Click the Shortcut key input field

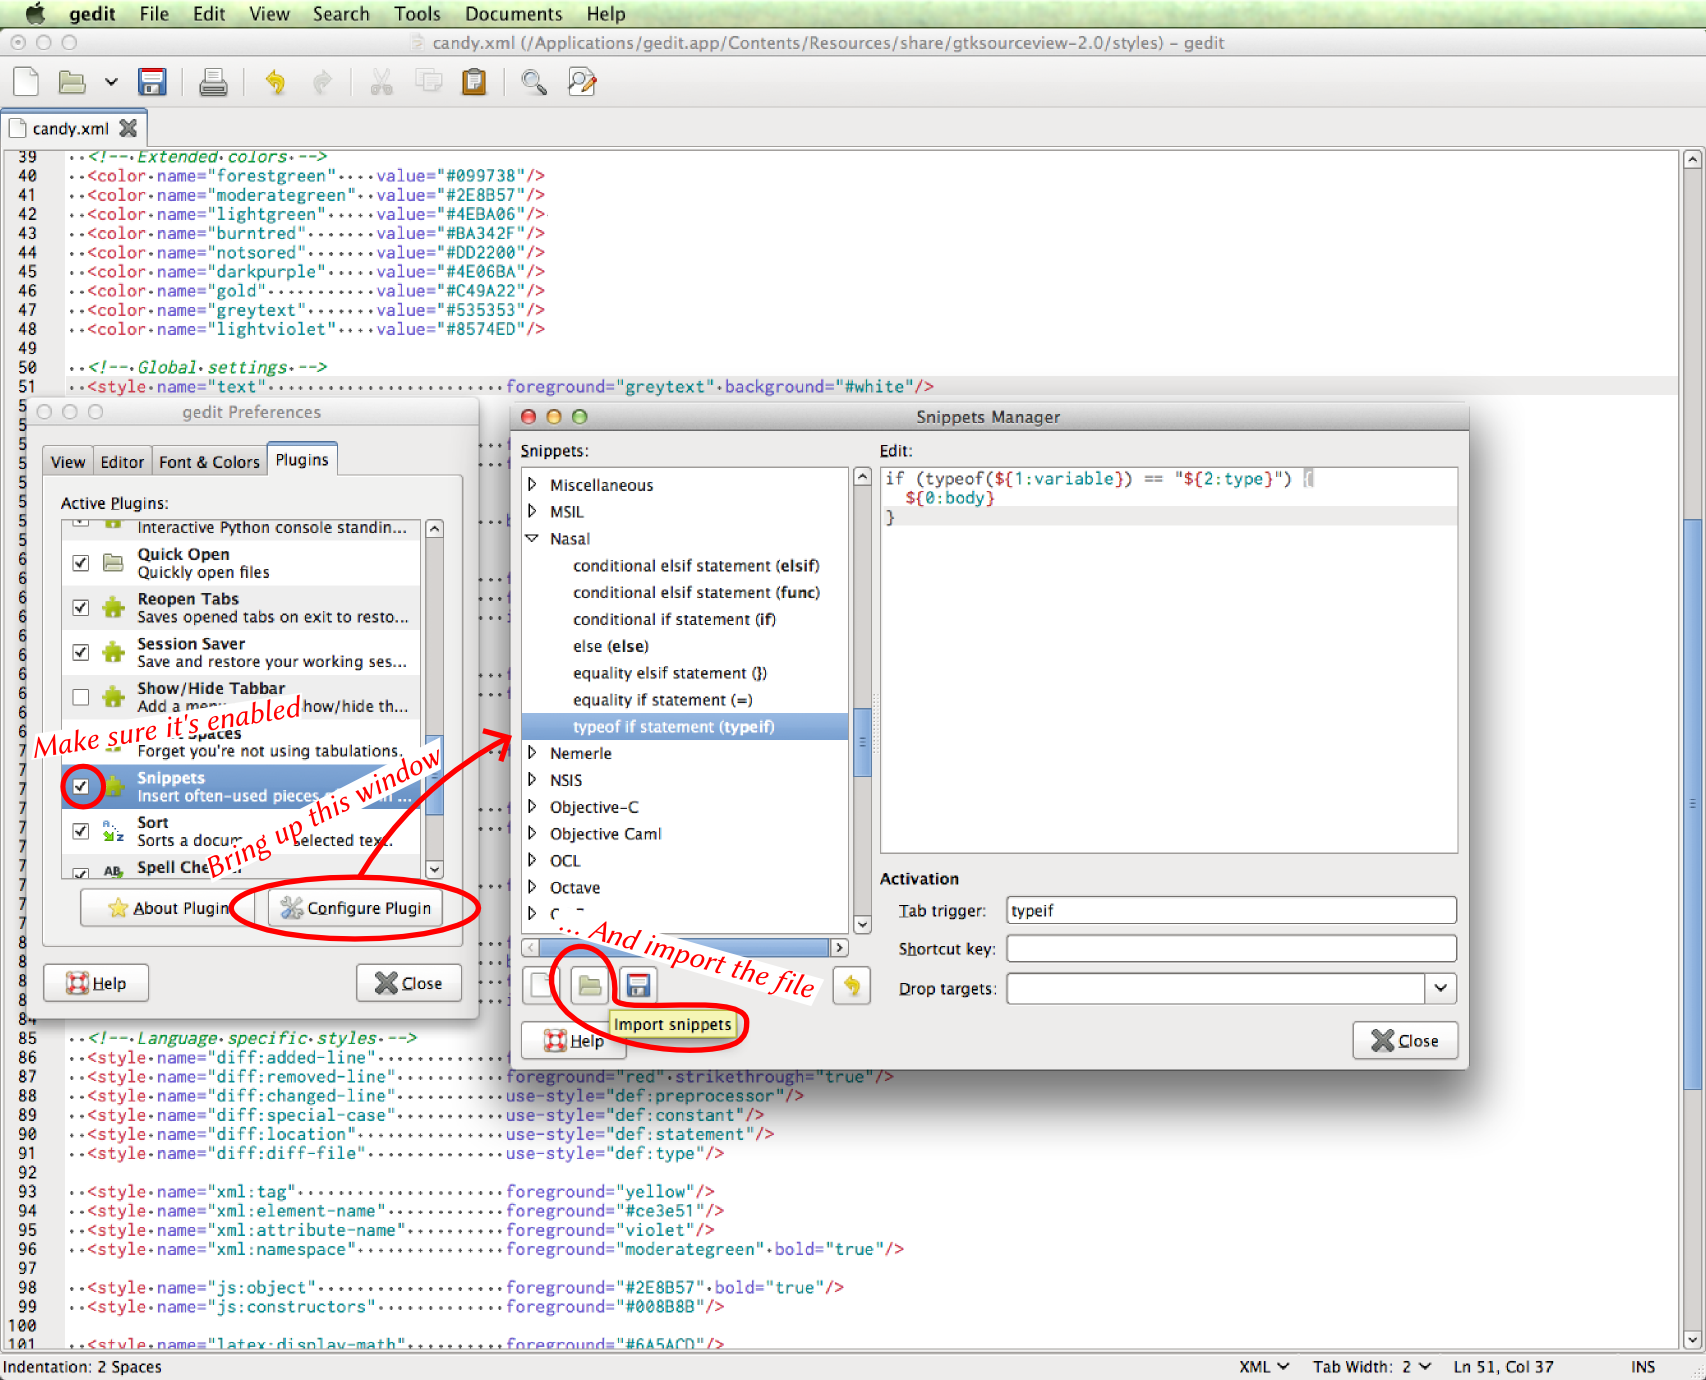1231,948
